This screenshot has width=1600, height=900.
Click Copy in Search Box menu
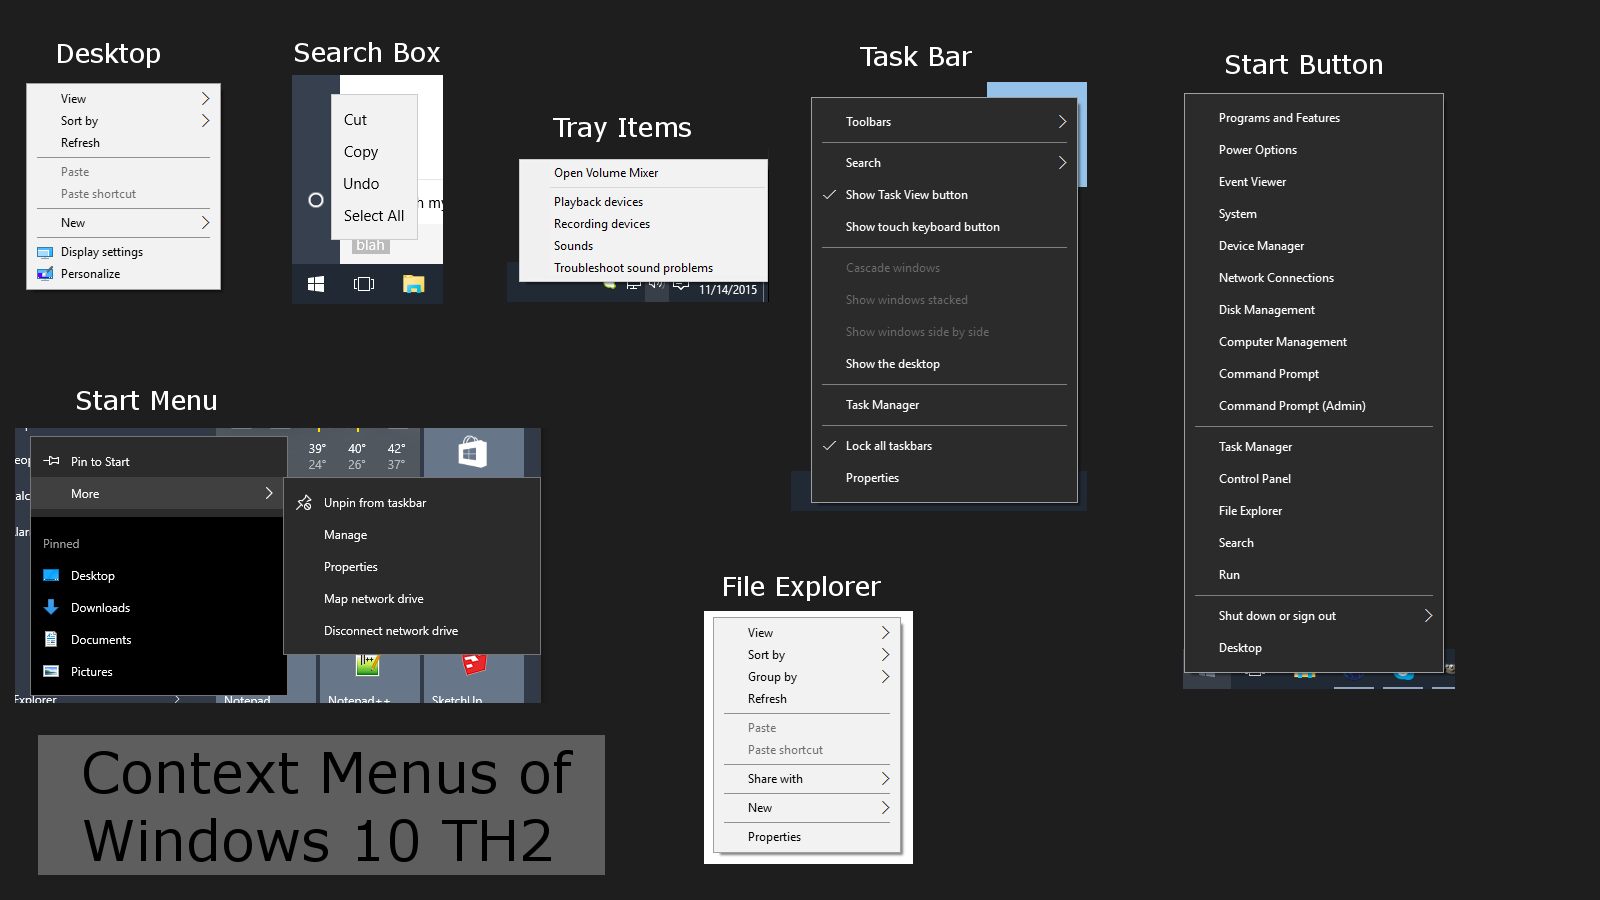pos(361,152)
